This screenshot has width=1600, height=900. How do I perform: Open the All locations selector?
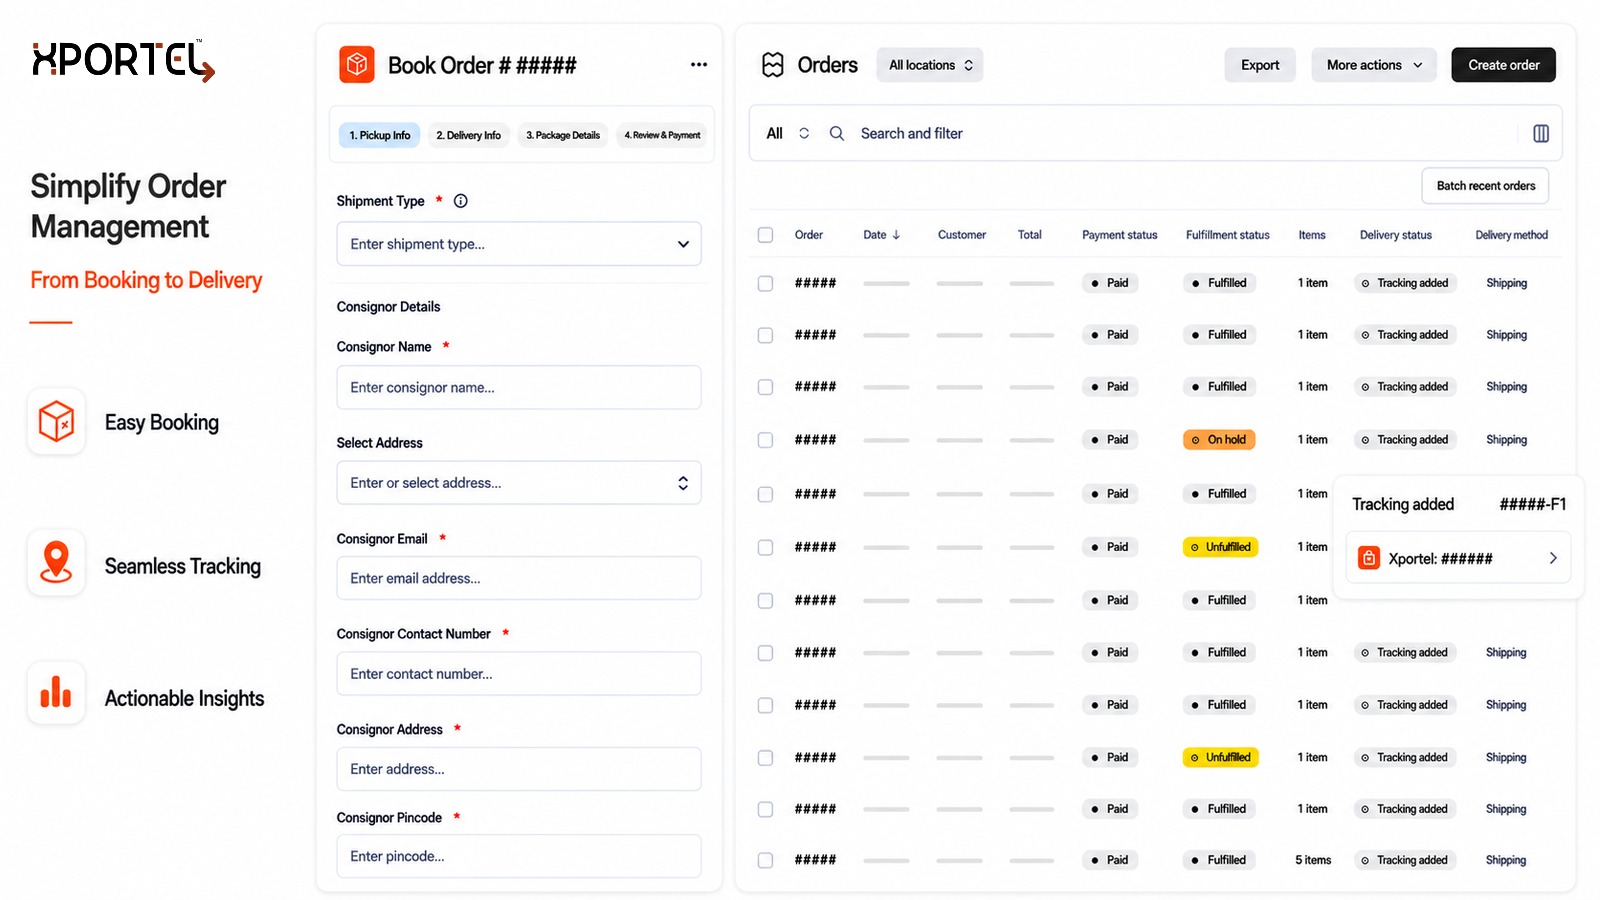(930, 65)
